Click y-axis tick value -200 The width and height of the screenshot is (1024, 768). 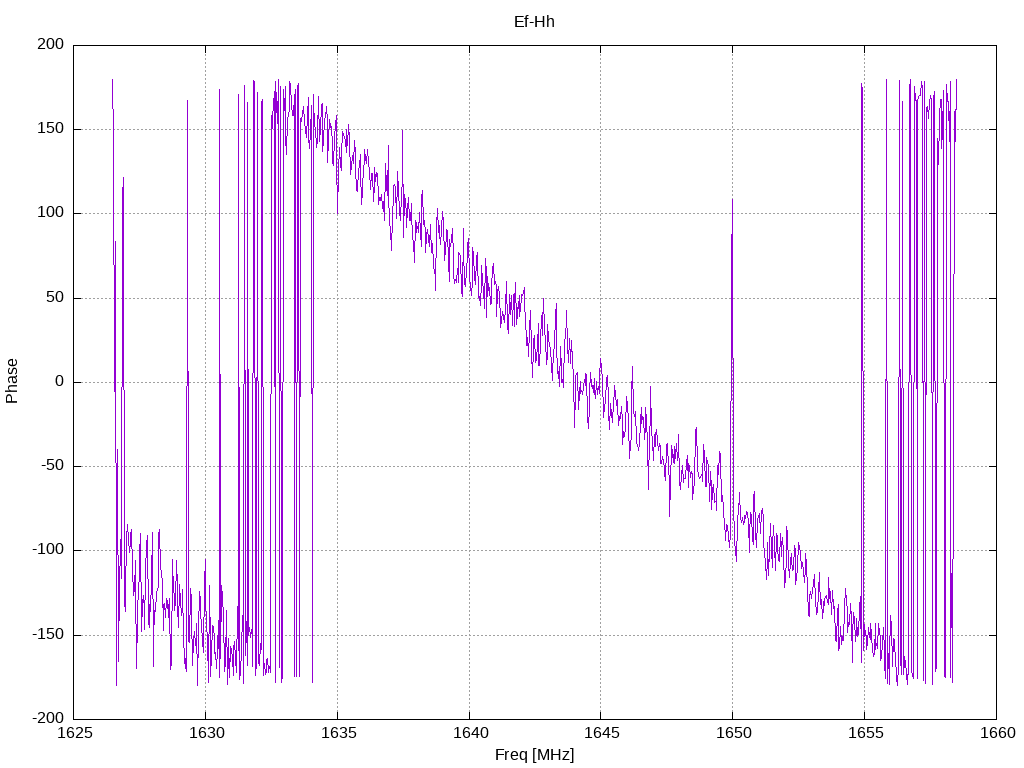[48, 718]
